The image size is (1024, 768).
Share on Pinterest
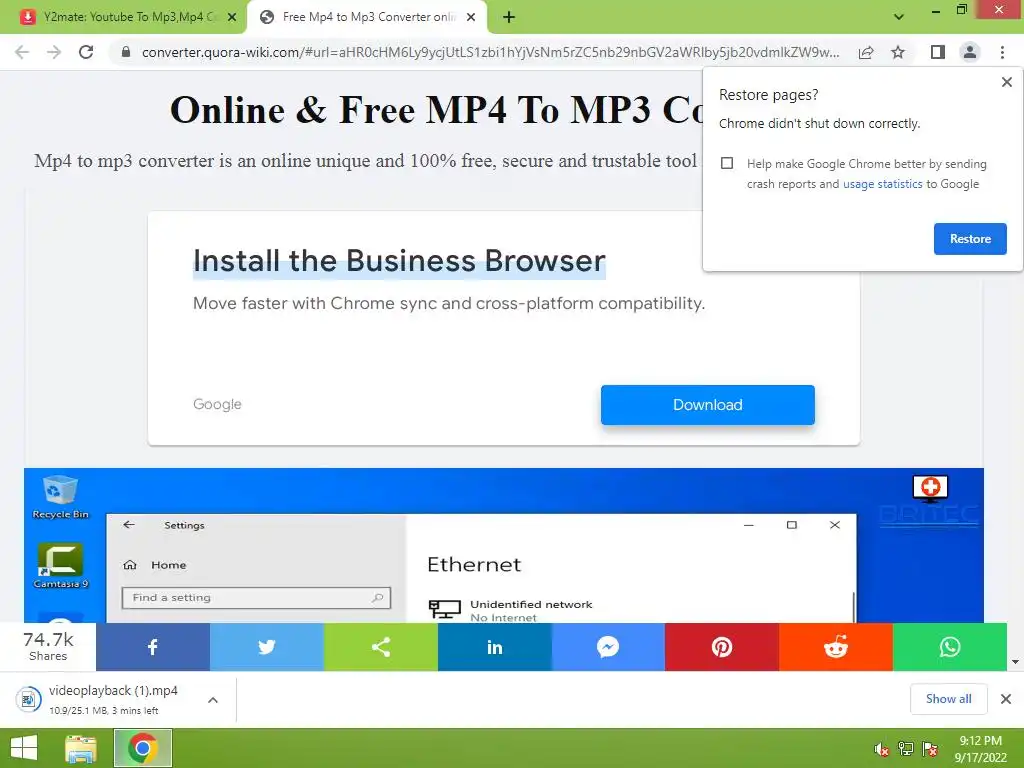point(722,647)
